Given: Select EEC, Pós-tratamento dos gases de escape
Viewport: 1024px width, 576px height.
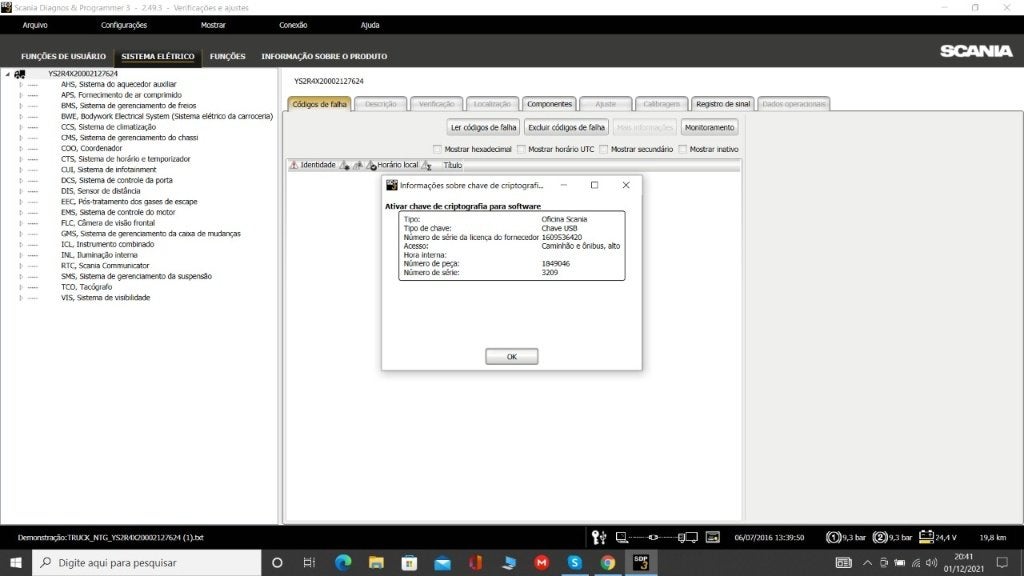Looking at the screenshot, I should point(129,202).
